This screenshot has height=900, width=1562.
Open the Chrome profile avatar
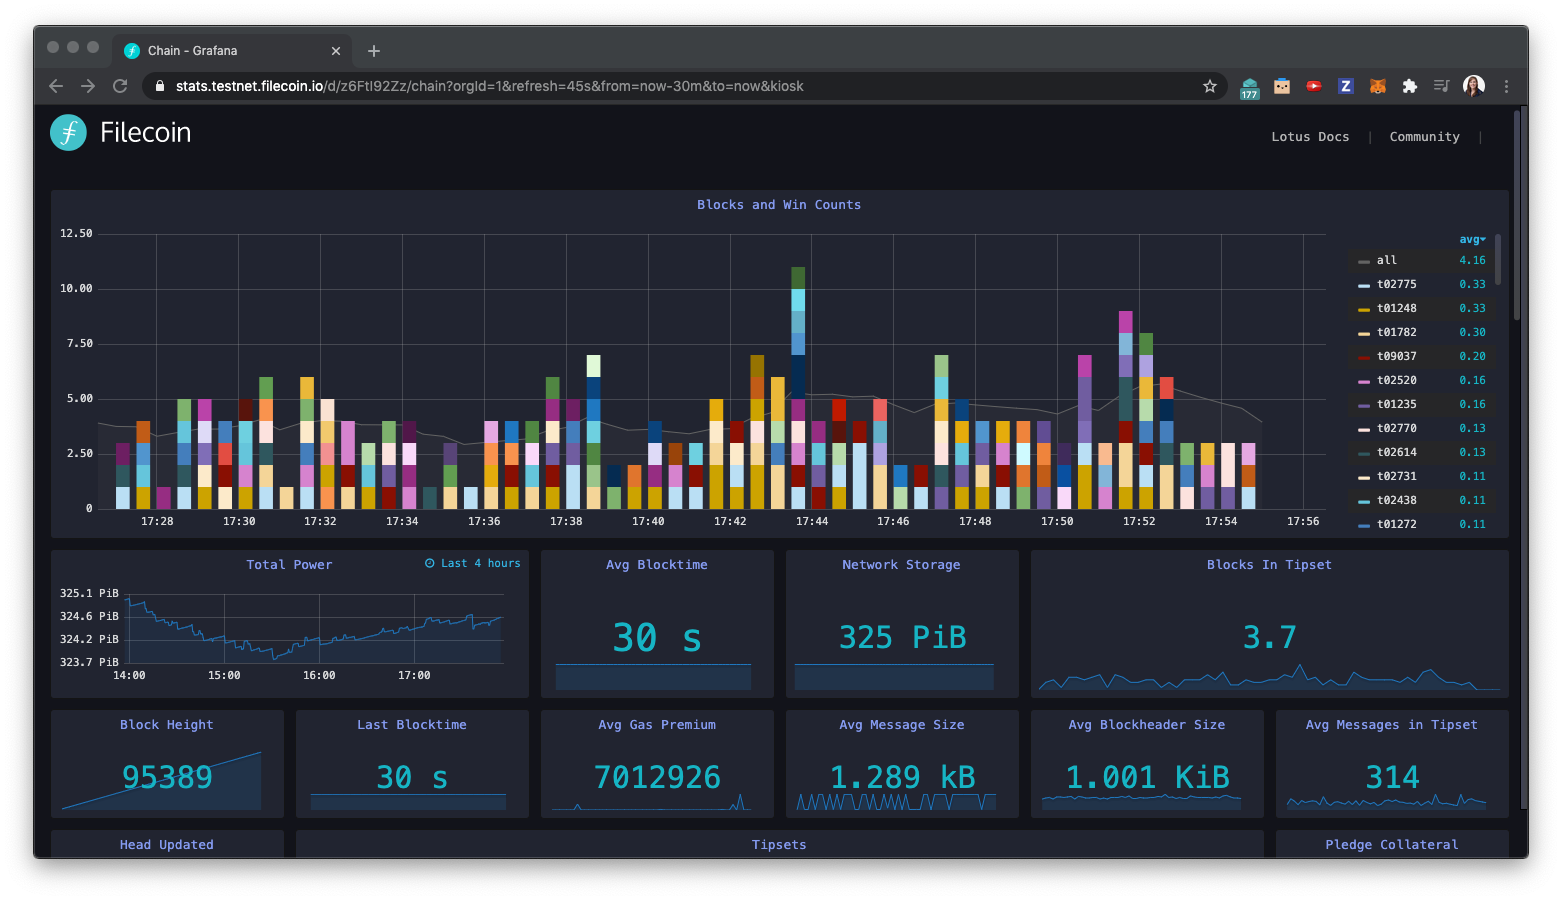point(1473,86)
